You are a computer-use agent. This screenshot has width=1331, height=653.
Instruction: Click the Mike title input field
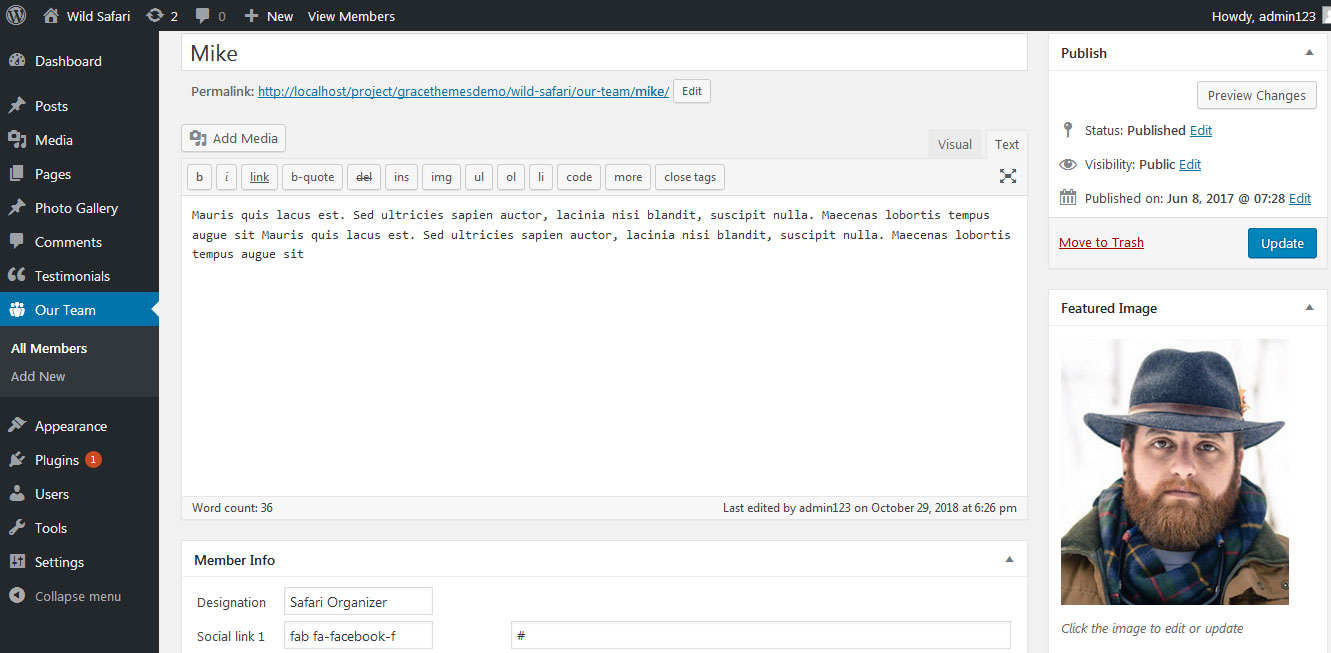click(604, 53)
